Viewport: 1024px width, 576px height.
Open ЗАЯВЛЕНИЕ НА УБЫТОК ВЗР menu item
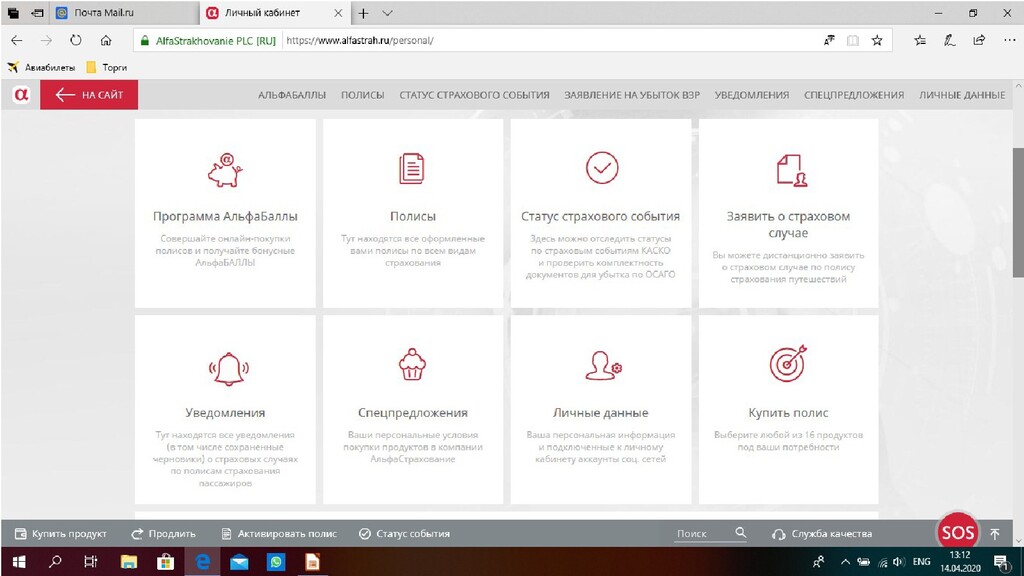pyautogui.click(x=632, y=95)
